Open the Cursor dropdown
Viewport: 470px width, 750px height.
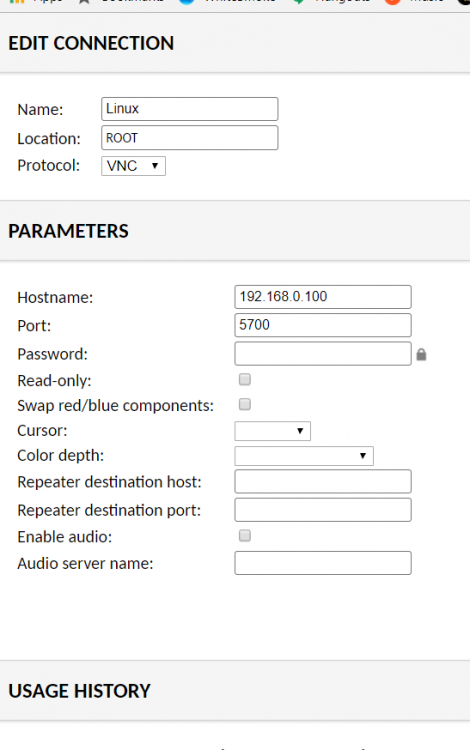(x=273, y=431)
